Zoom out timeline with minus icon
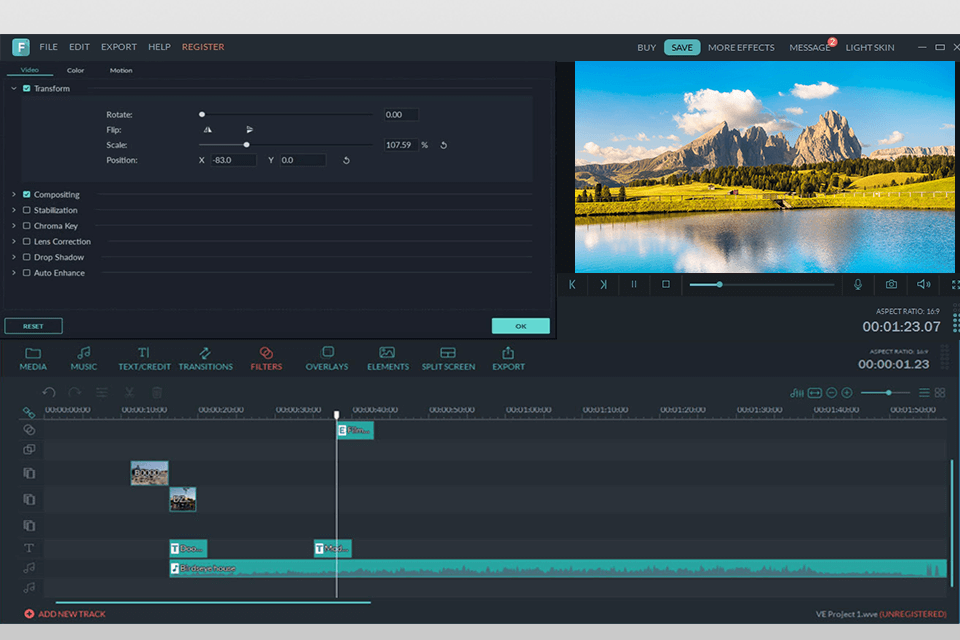Viewport: 960px width, 640px height. [831, 393]
